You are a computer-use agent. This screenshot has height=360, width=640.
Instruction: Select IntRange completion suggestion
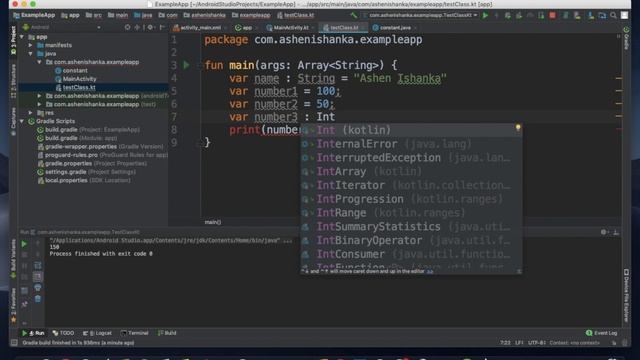[x=411, y=213]
